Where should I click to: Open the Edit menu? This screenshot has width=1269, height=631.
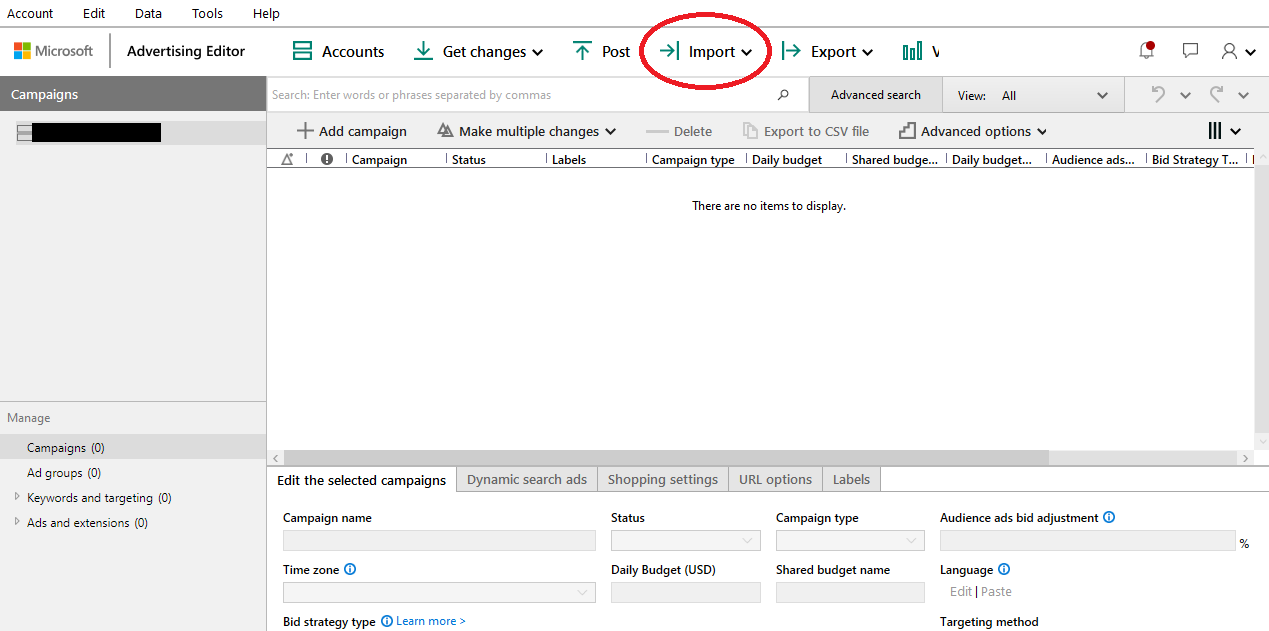94,14
